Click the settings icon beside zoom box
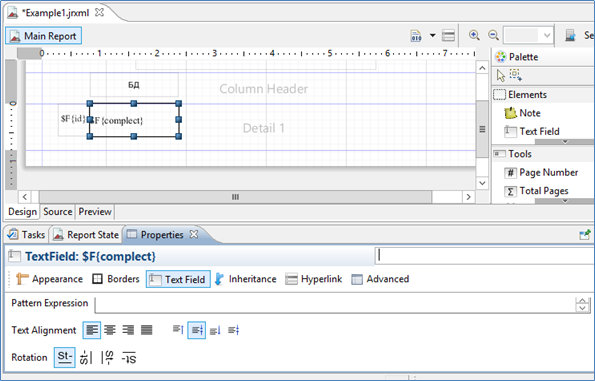595x381 pixels. point(570,35)
